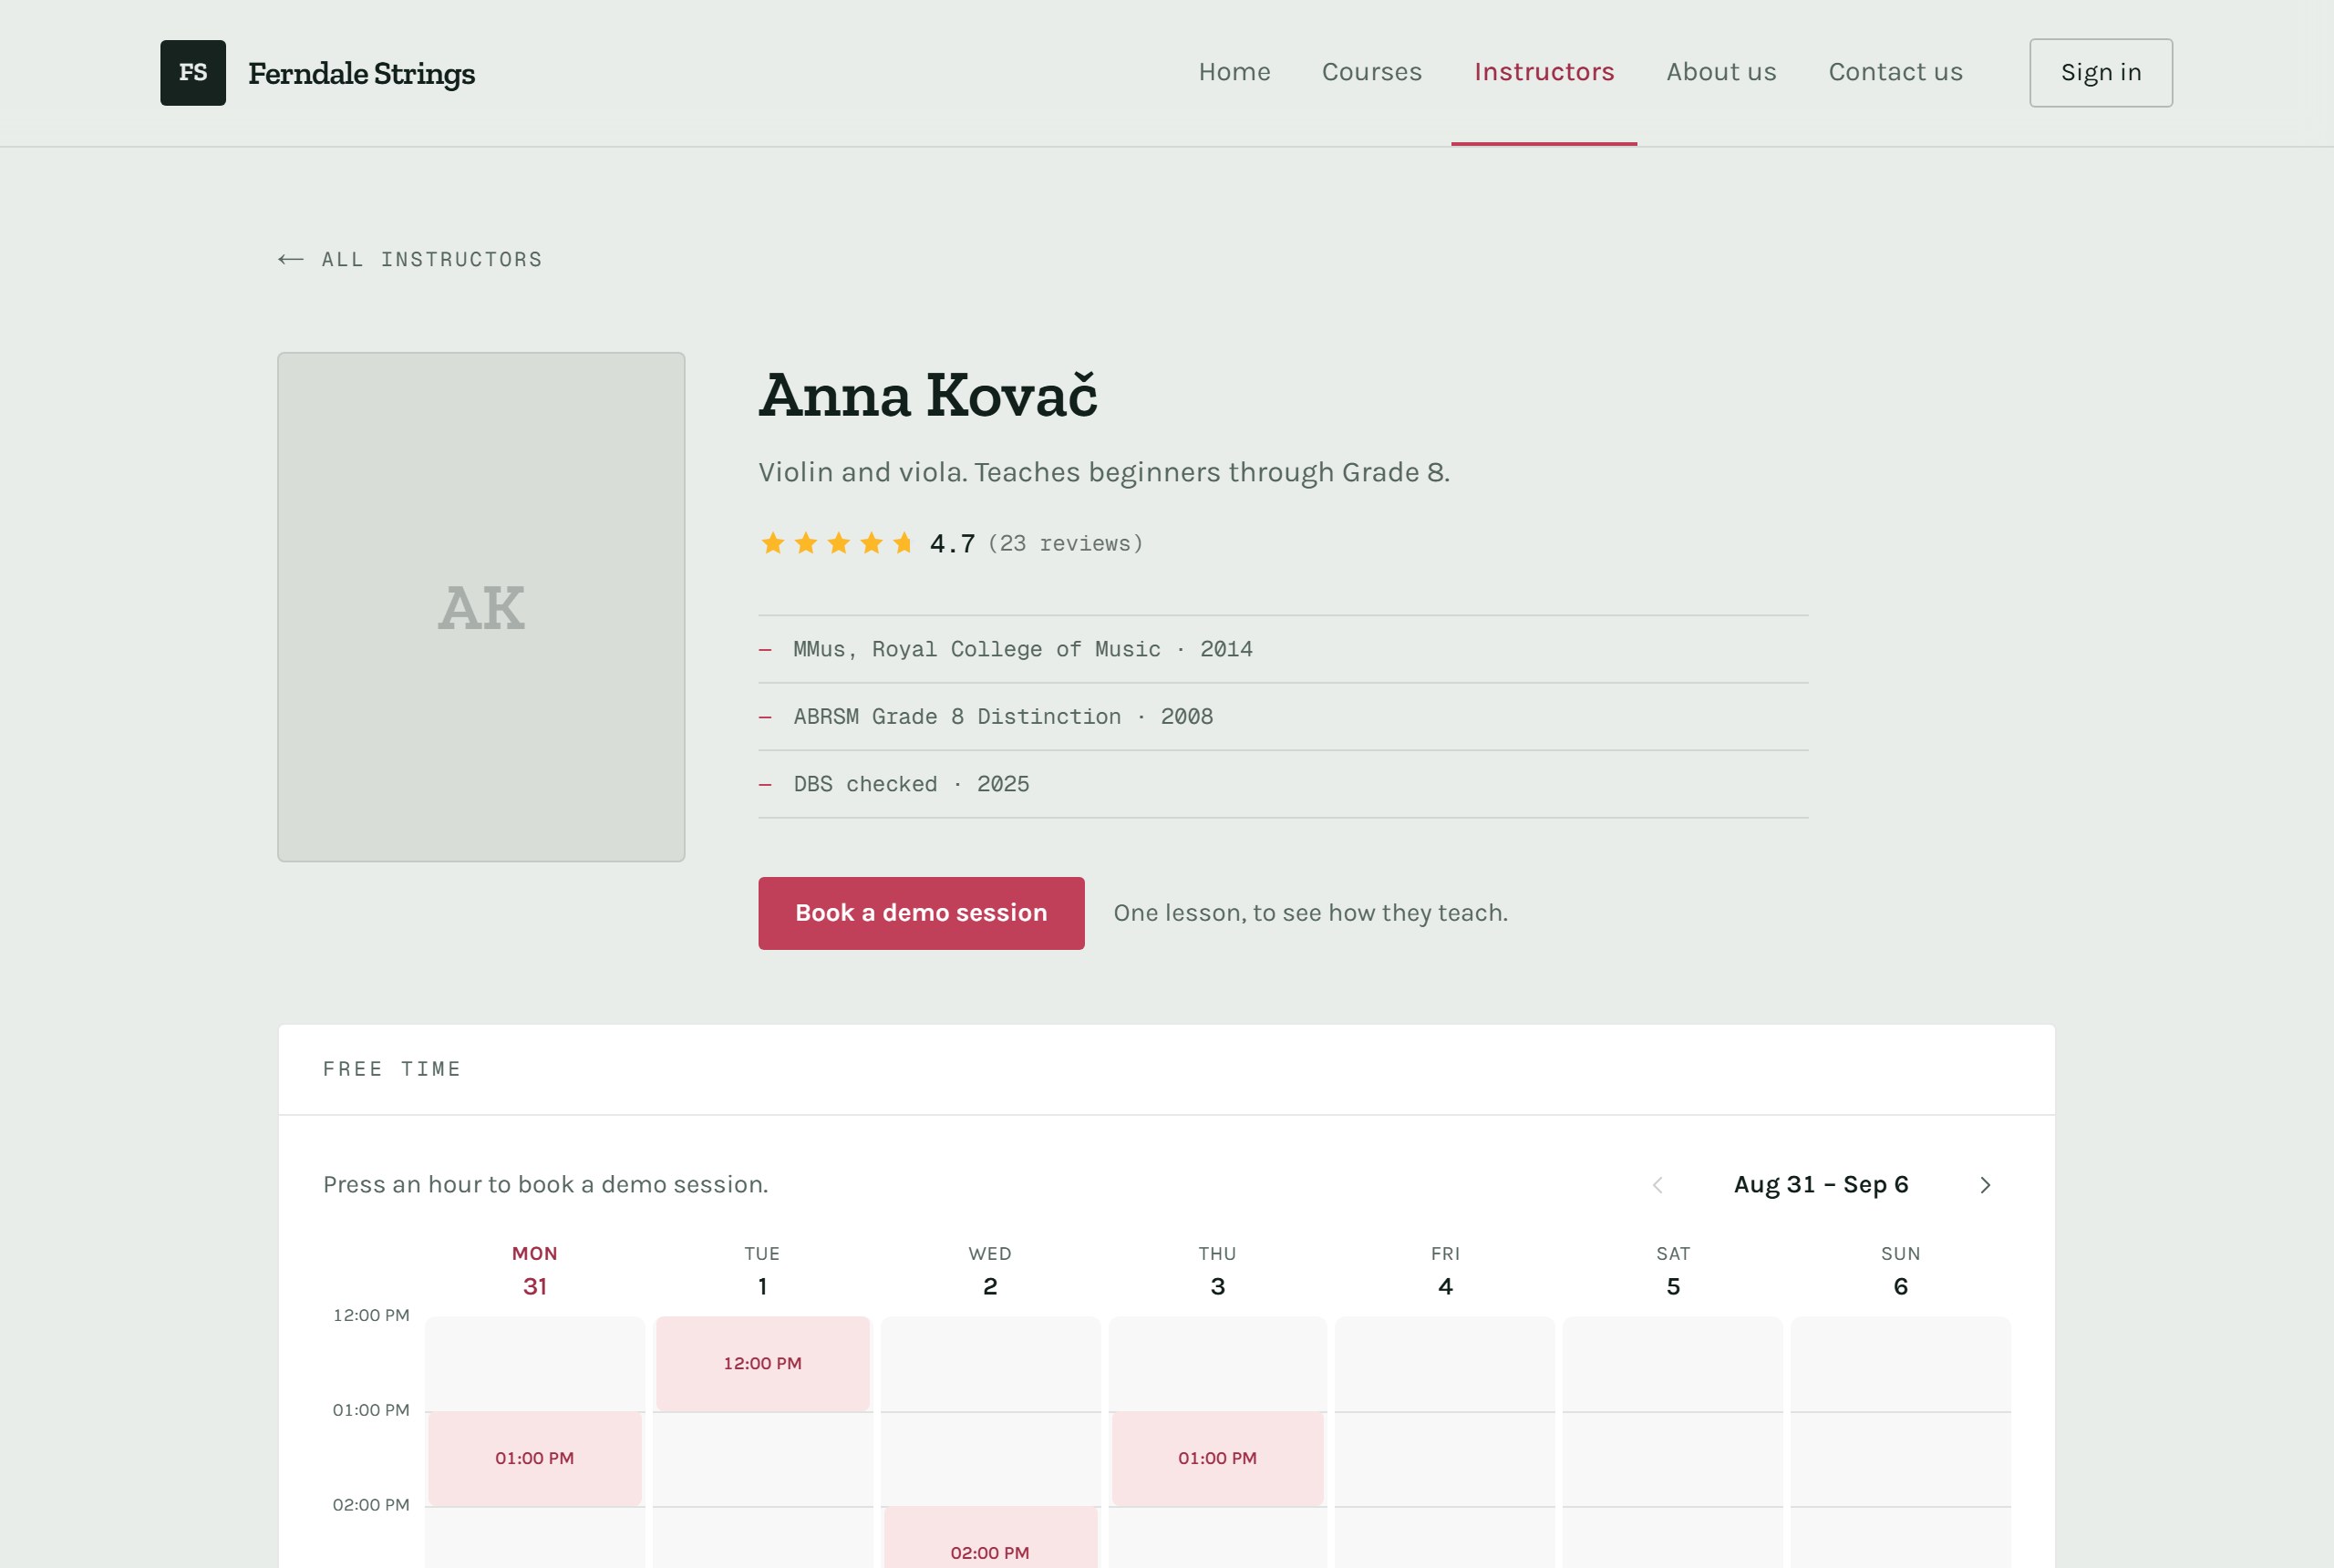2334x1568 pixels.
Task: Select Sunday 6 column header
Action: (1900, 1272)
